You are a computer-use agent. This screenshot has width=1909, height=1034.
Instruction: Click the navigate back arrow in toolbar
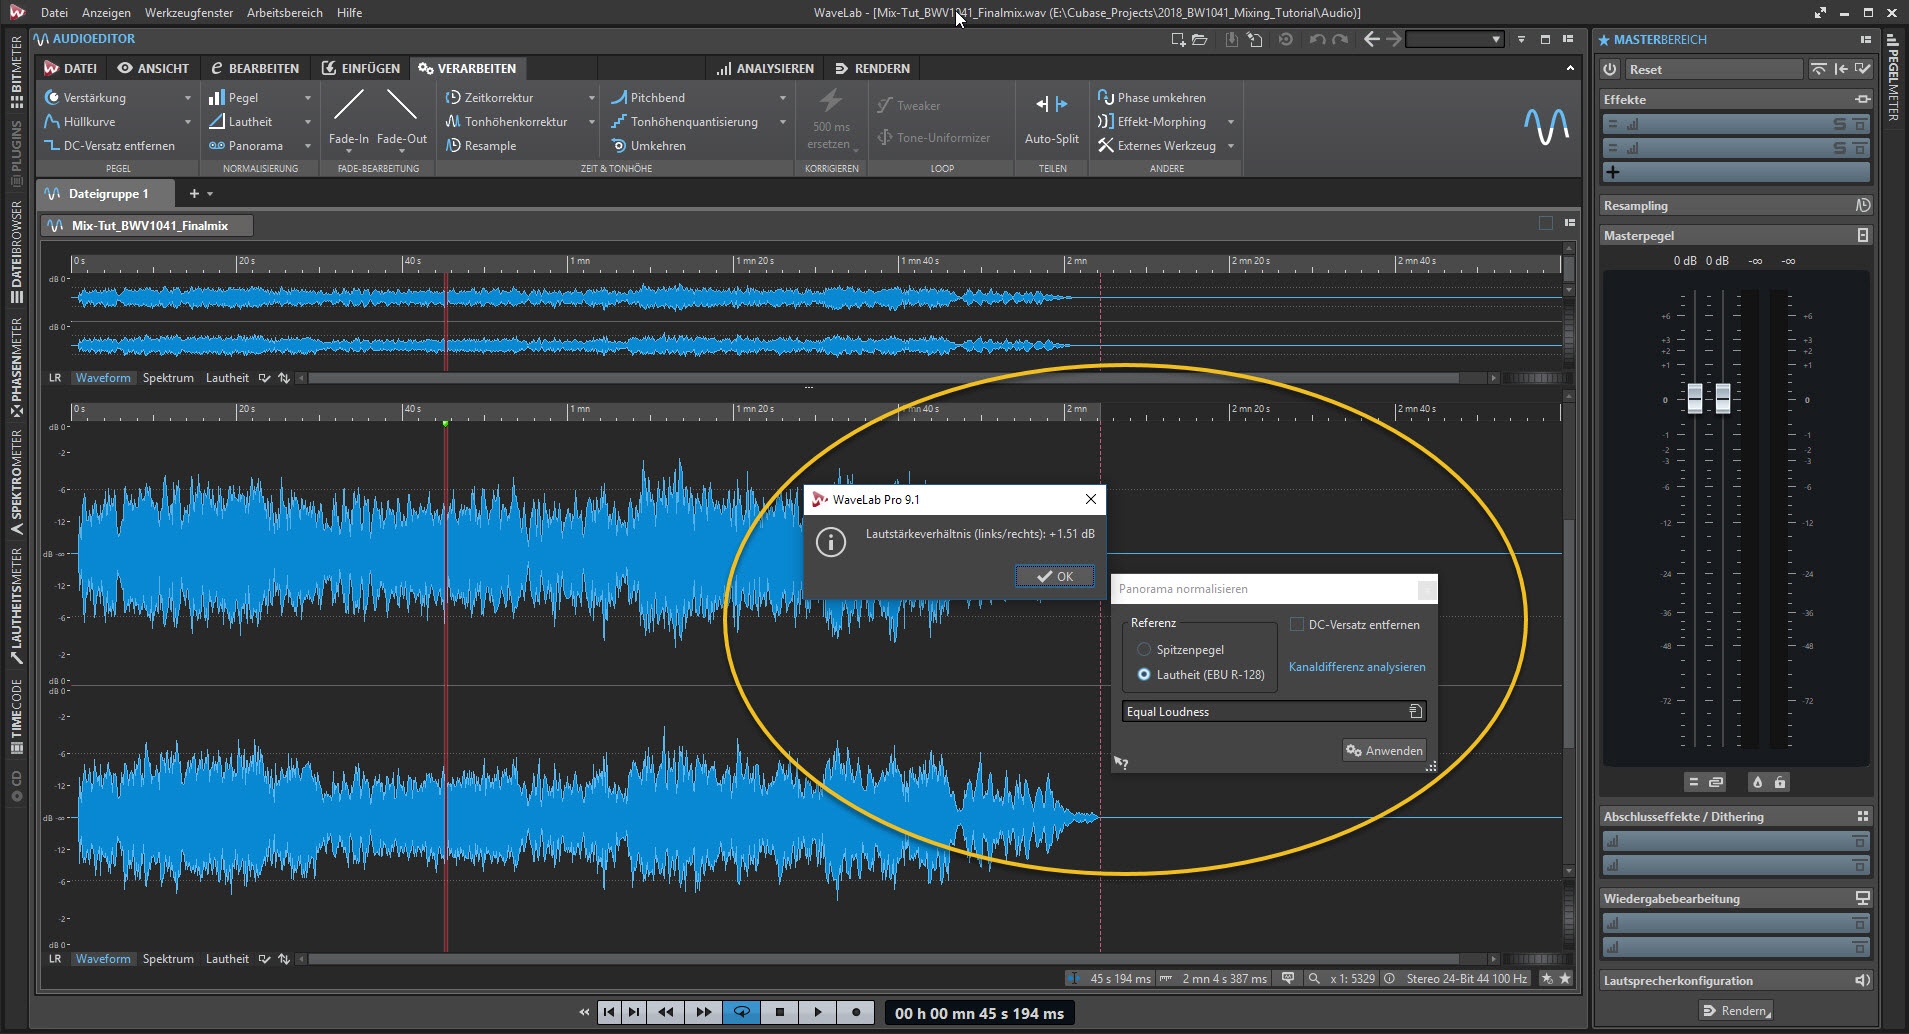(1372, 39)
